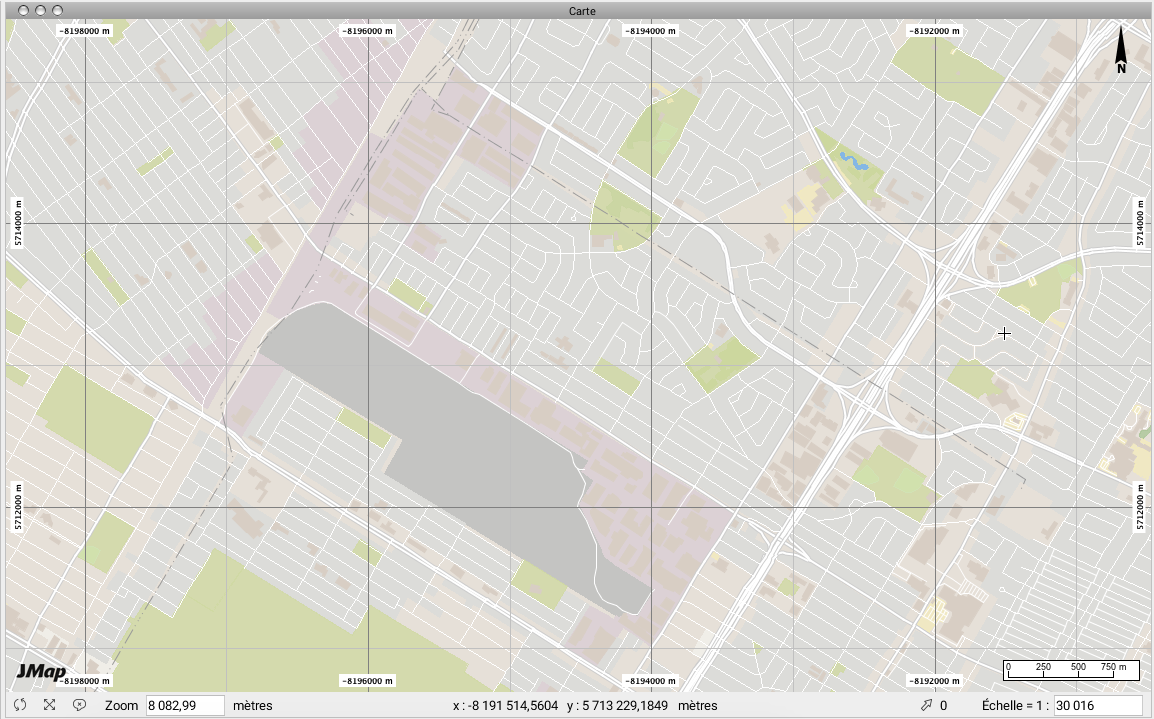
Task: Click the "Zoom" label in the status bar
Action: tap(121, 706)
